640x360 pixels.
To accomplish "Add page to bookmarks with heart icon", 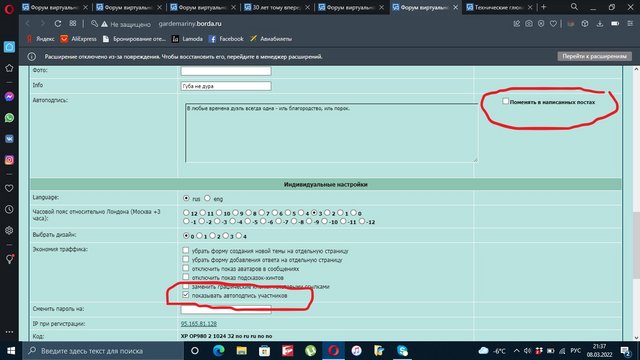I will 553,24.
